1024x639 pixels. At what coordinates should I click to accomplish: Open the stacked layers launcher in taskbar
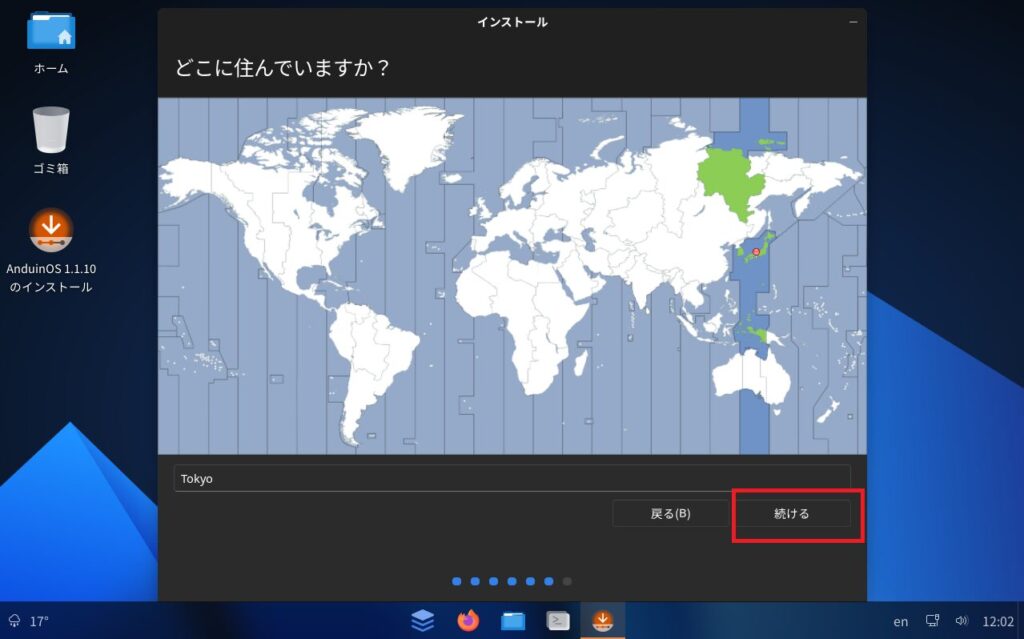tap(423, 621)
